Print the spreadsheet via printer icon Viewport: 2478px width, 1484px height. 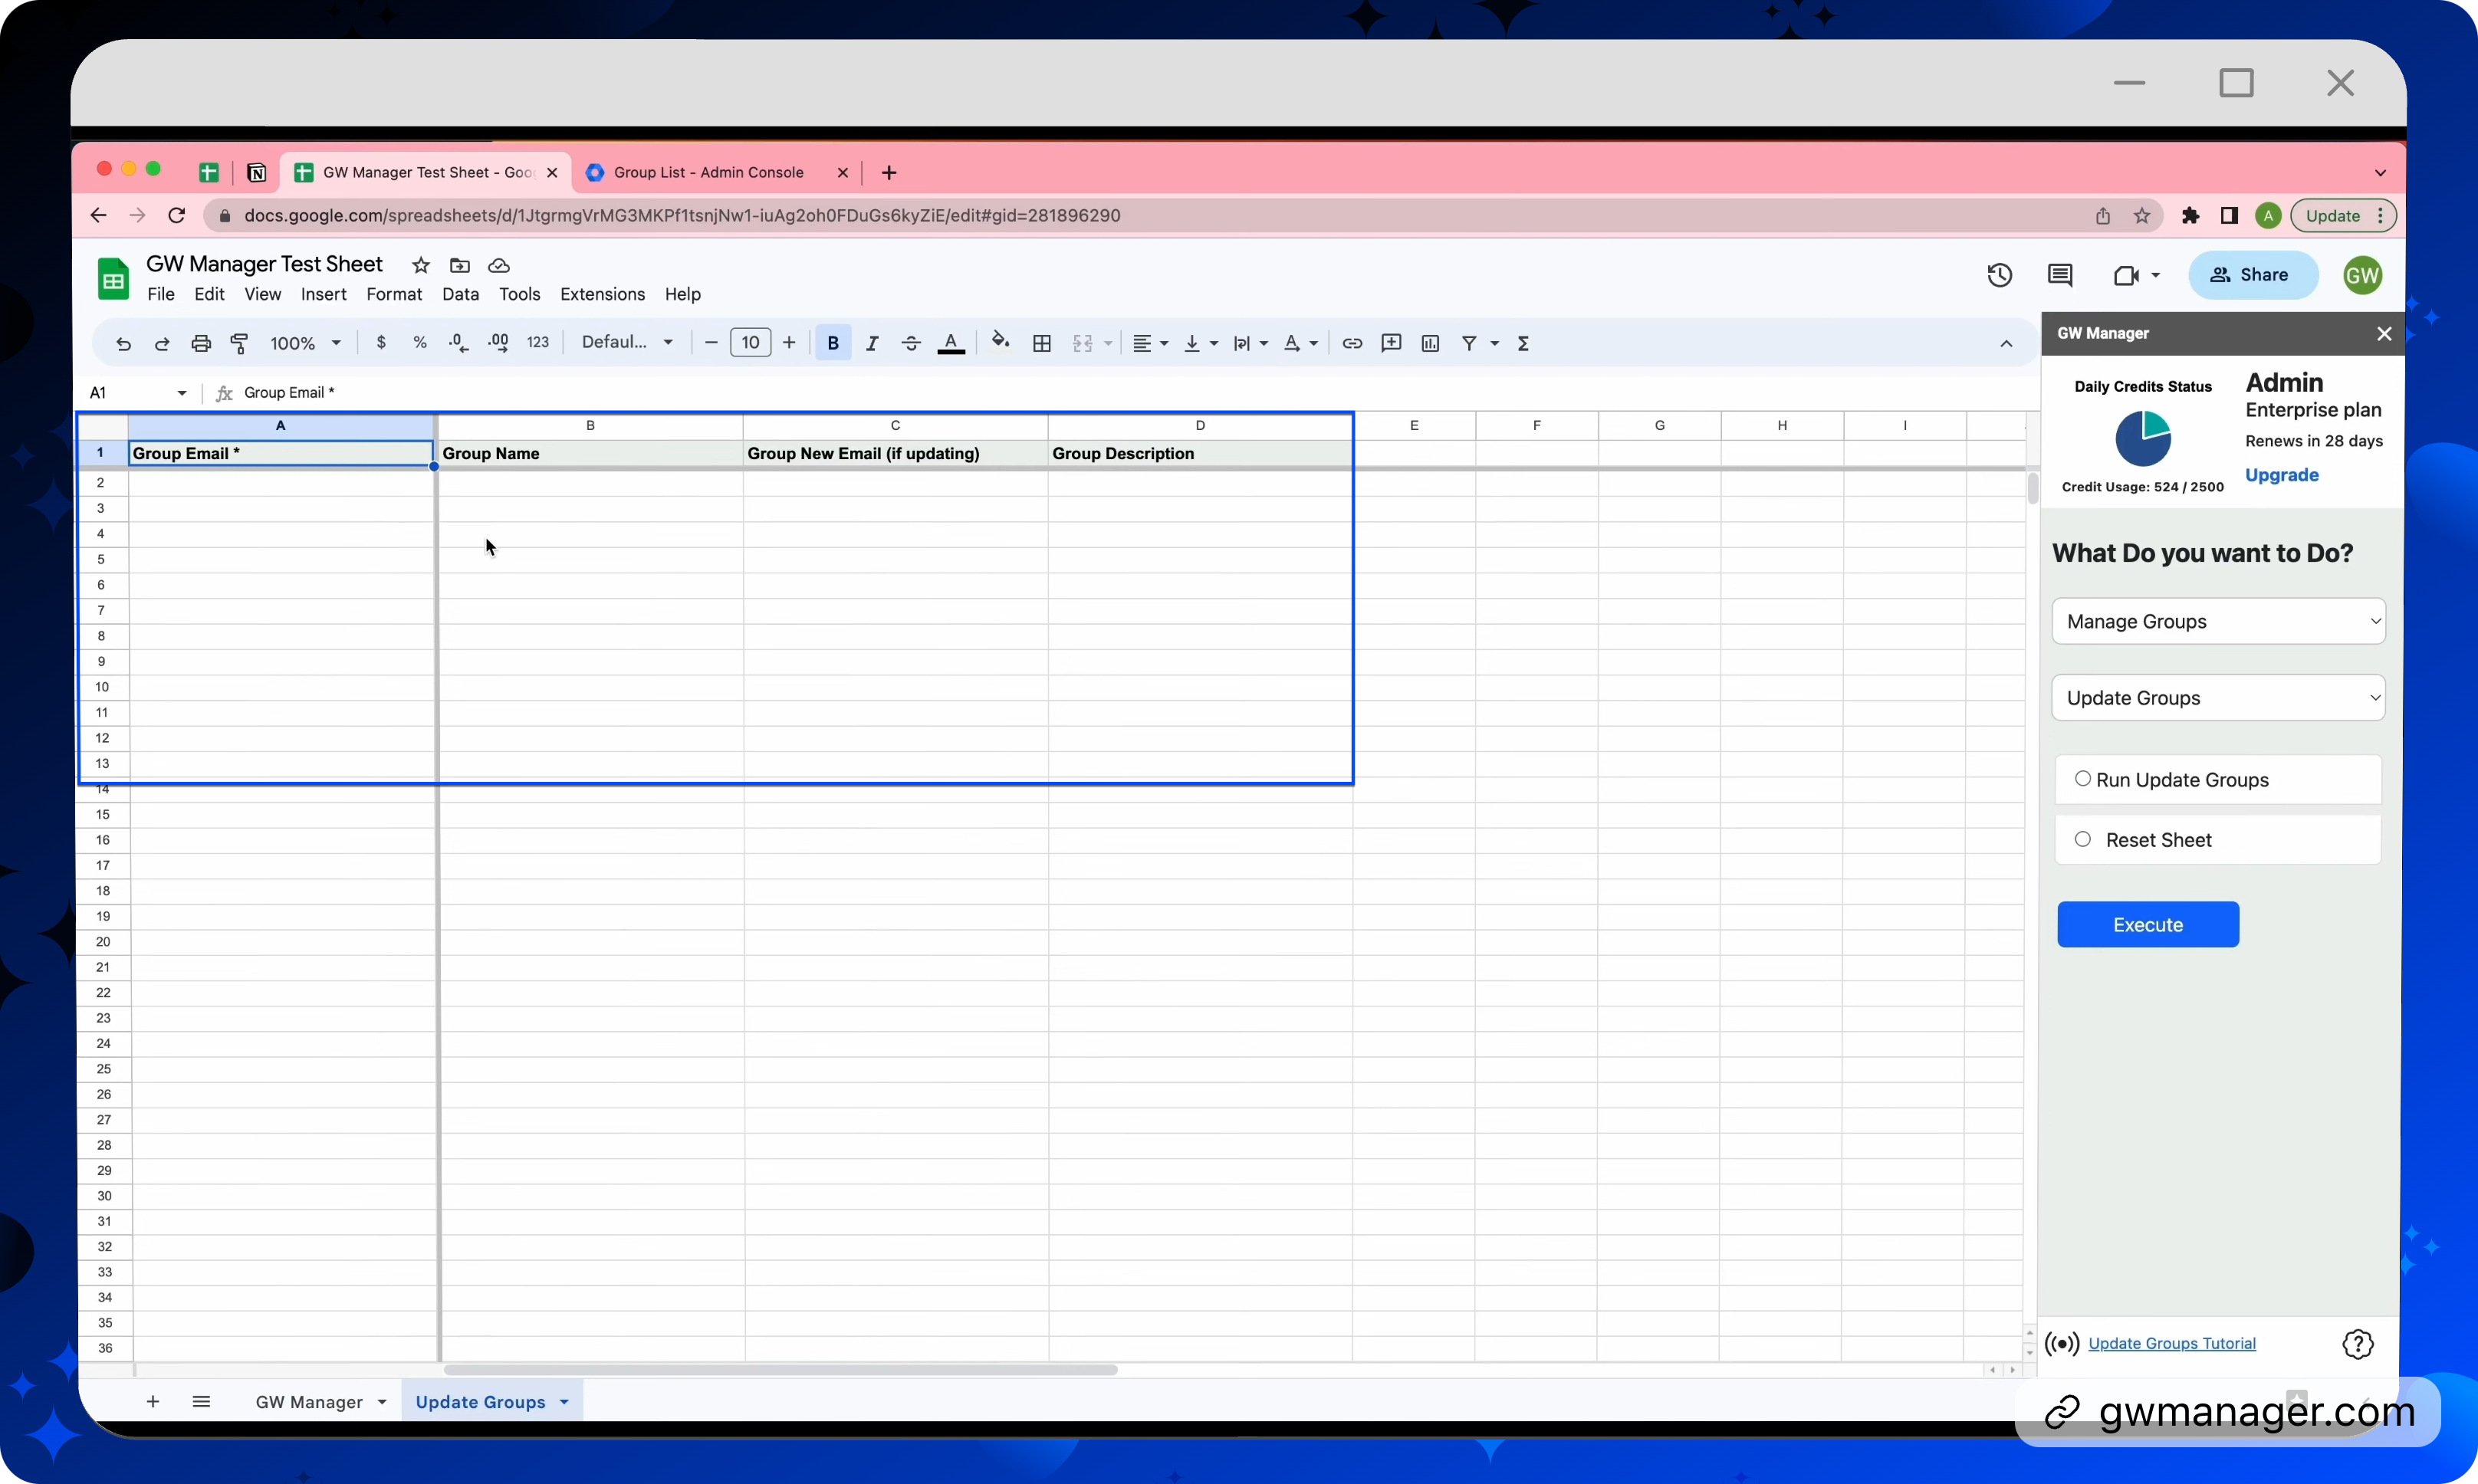coord(201,343)
